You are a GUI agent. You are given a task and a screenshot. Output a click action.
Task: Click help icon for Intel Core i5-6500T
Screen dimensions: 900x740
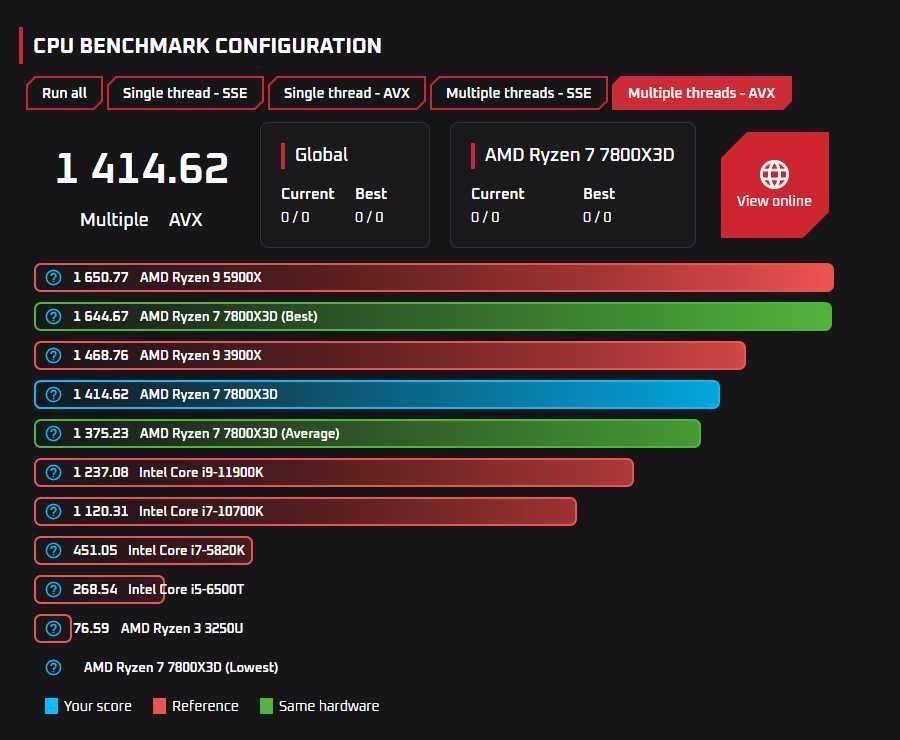tap(53, 590)
